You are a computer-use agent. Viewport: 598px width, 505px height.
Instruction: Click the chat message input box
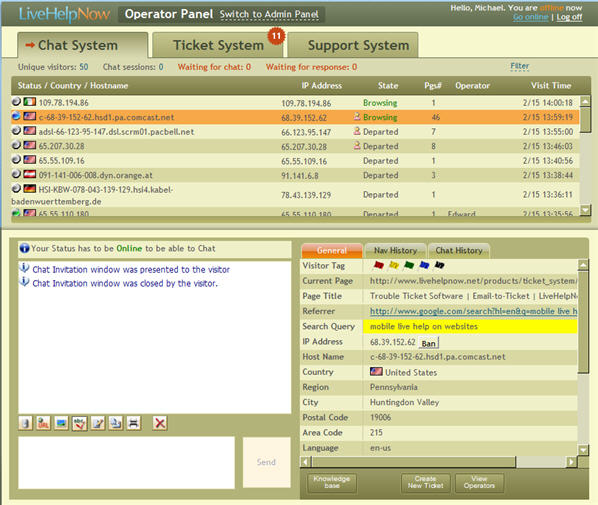click(126, 462)
